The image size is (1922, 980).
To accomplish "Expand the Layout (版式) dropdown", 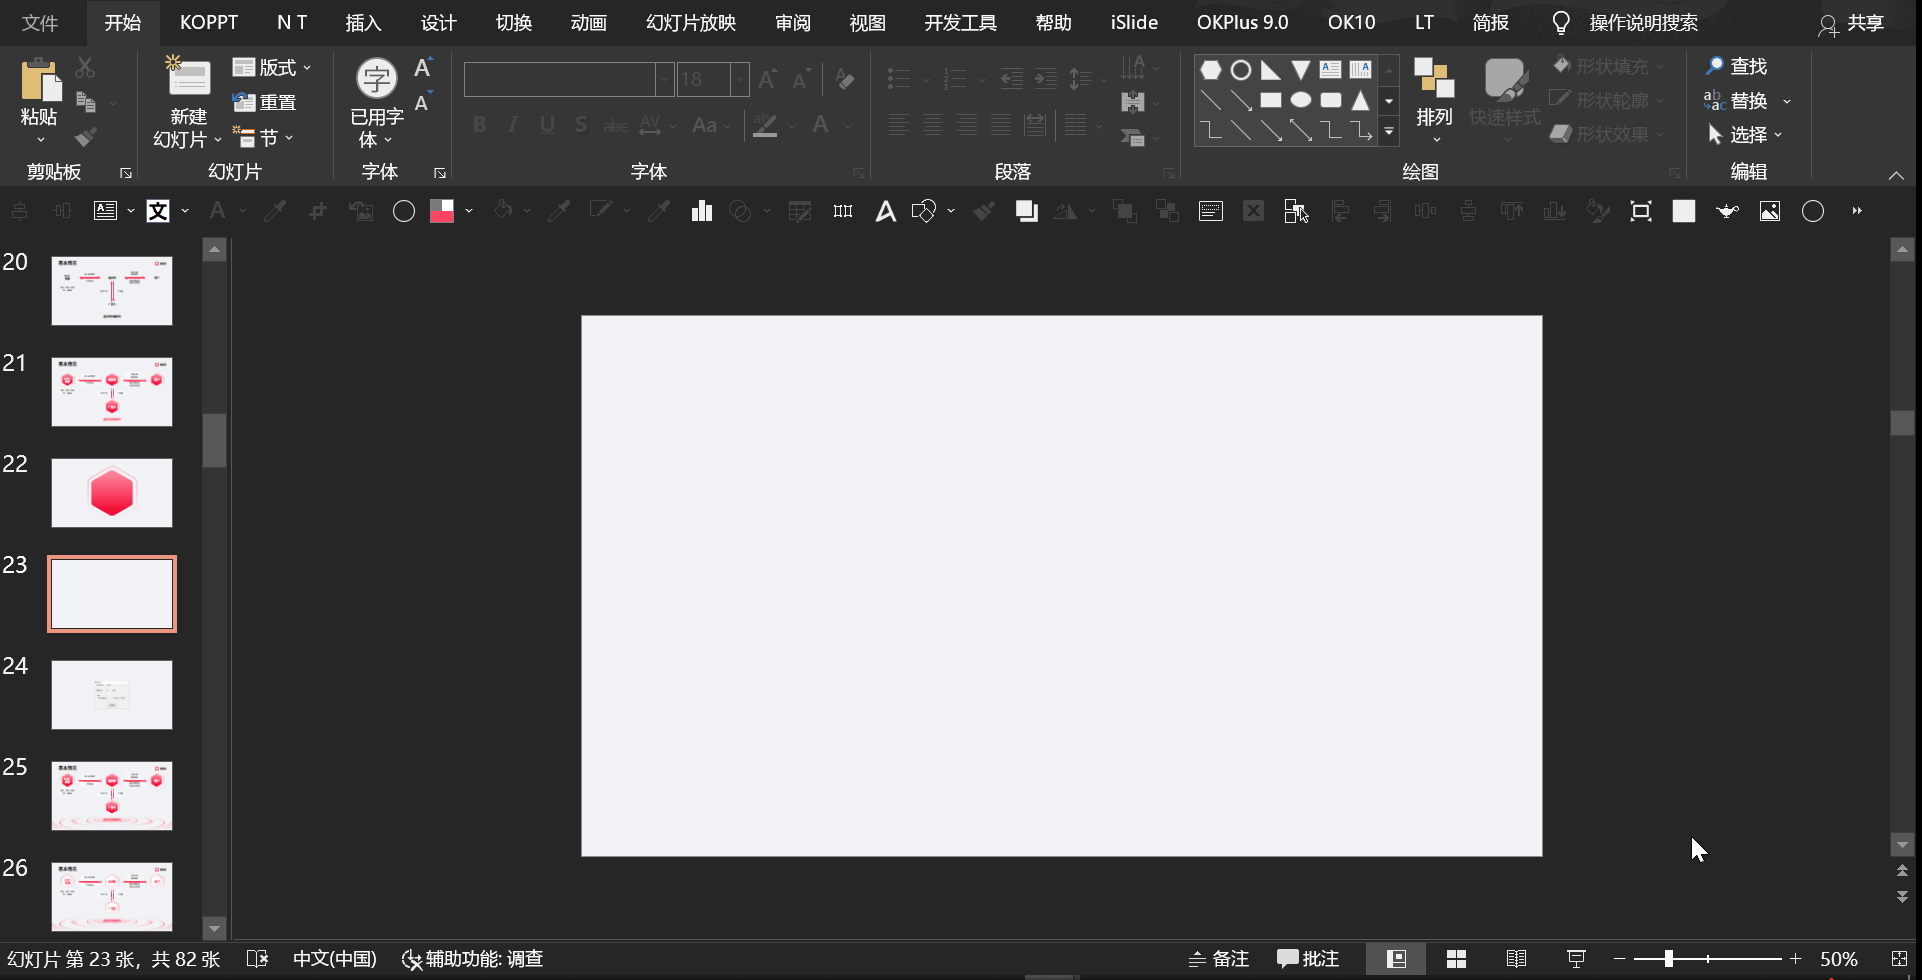I will (273, 68).
